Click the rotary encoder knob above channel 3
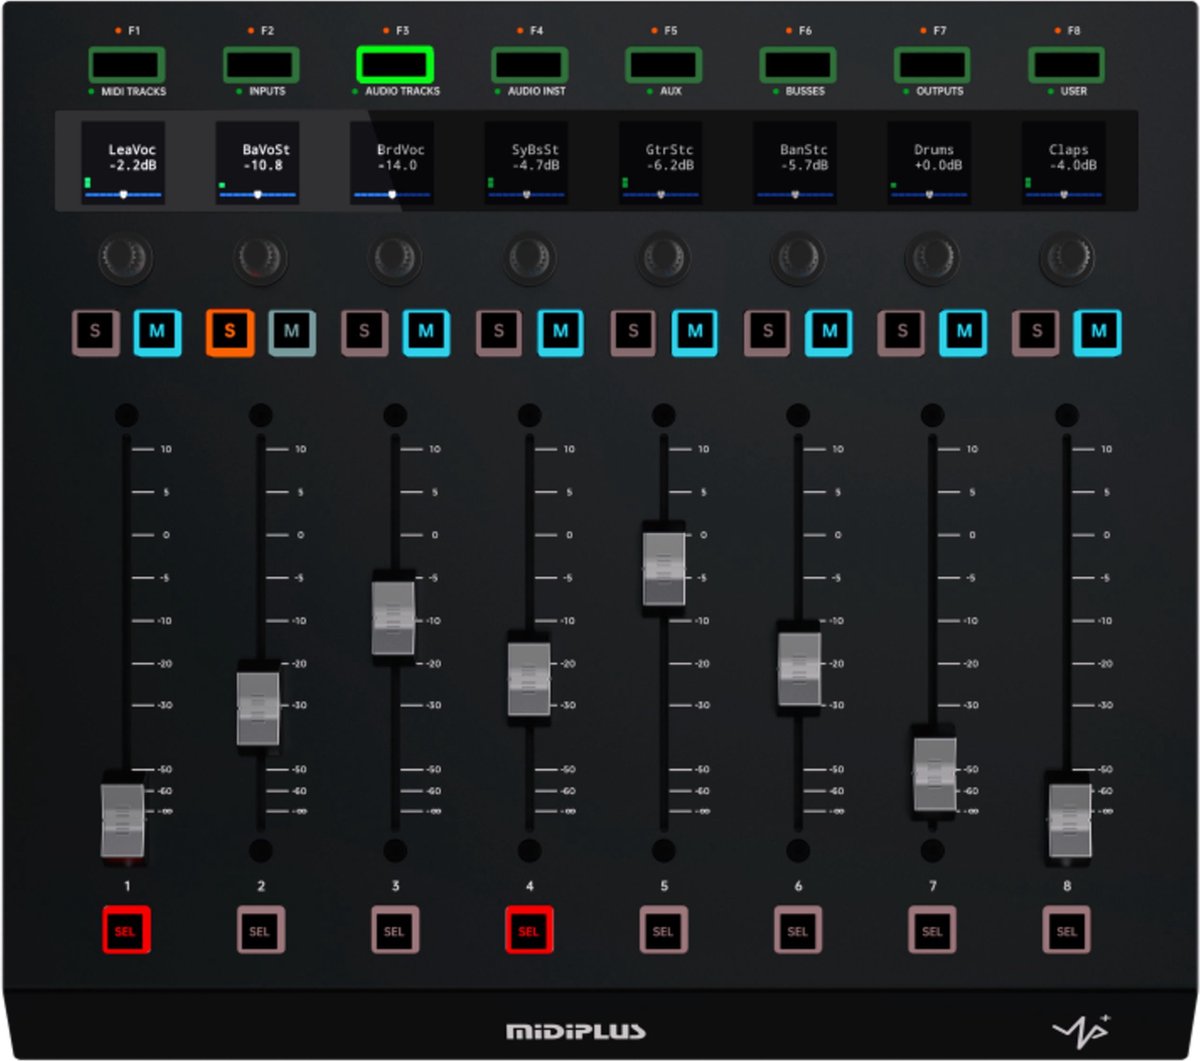1200x1061 pixels. [395, 258]
